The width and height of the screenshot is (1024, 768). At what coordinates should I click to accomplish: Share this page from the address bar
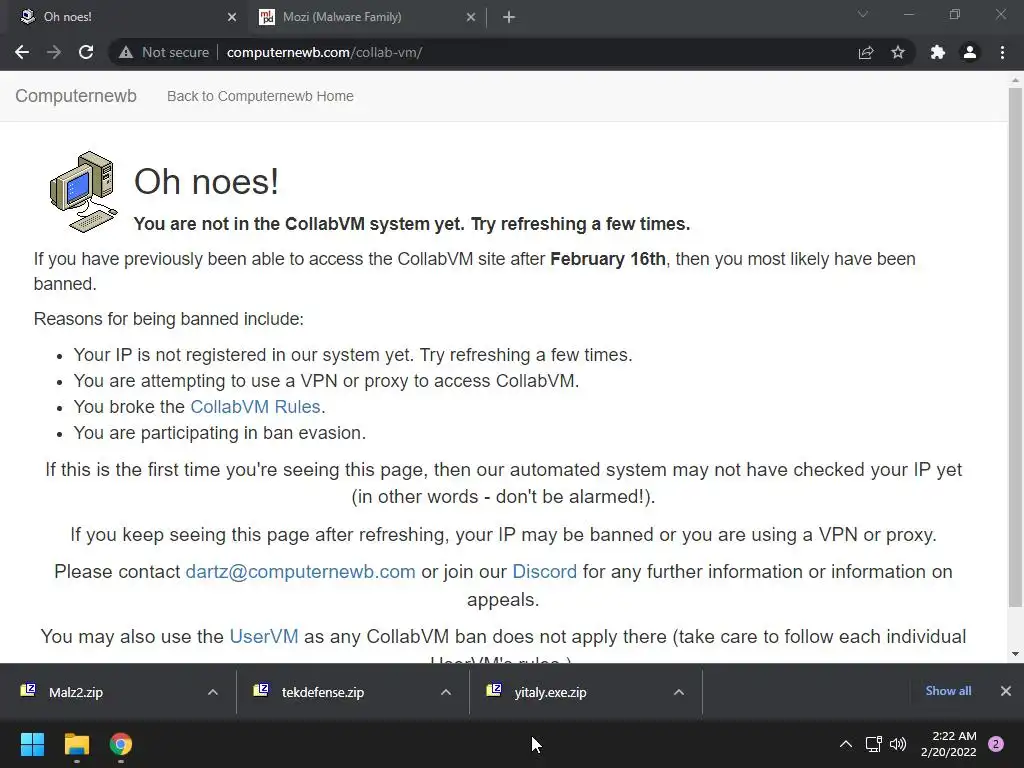[x=866, y=52]
